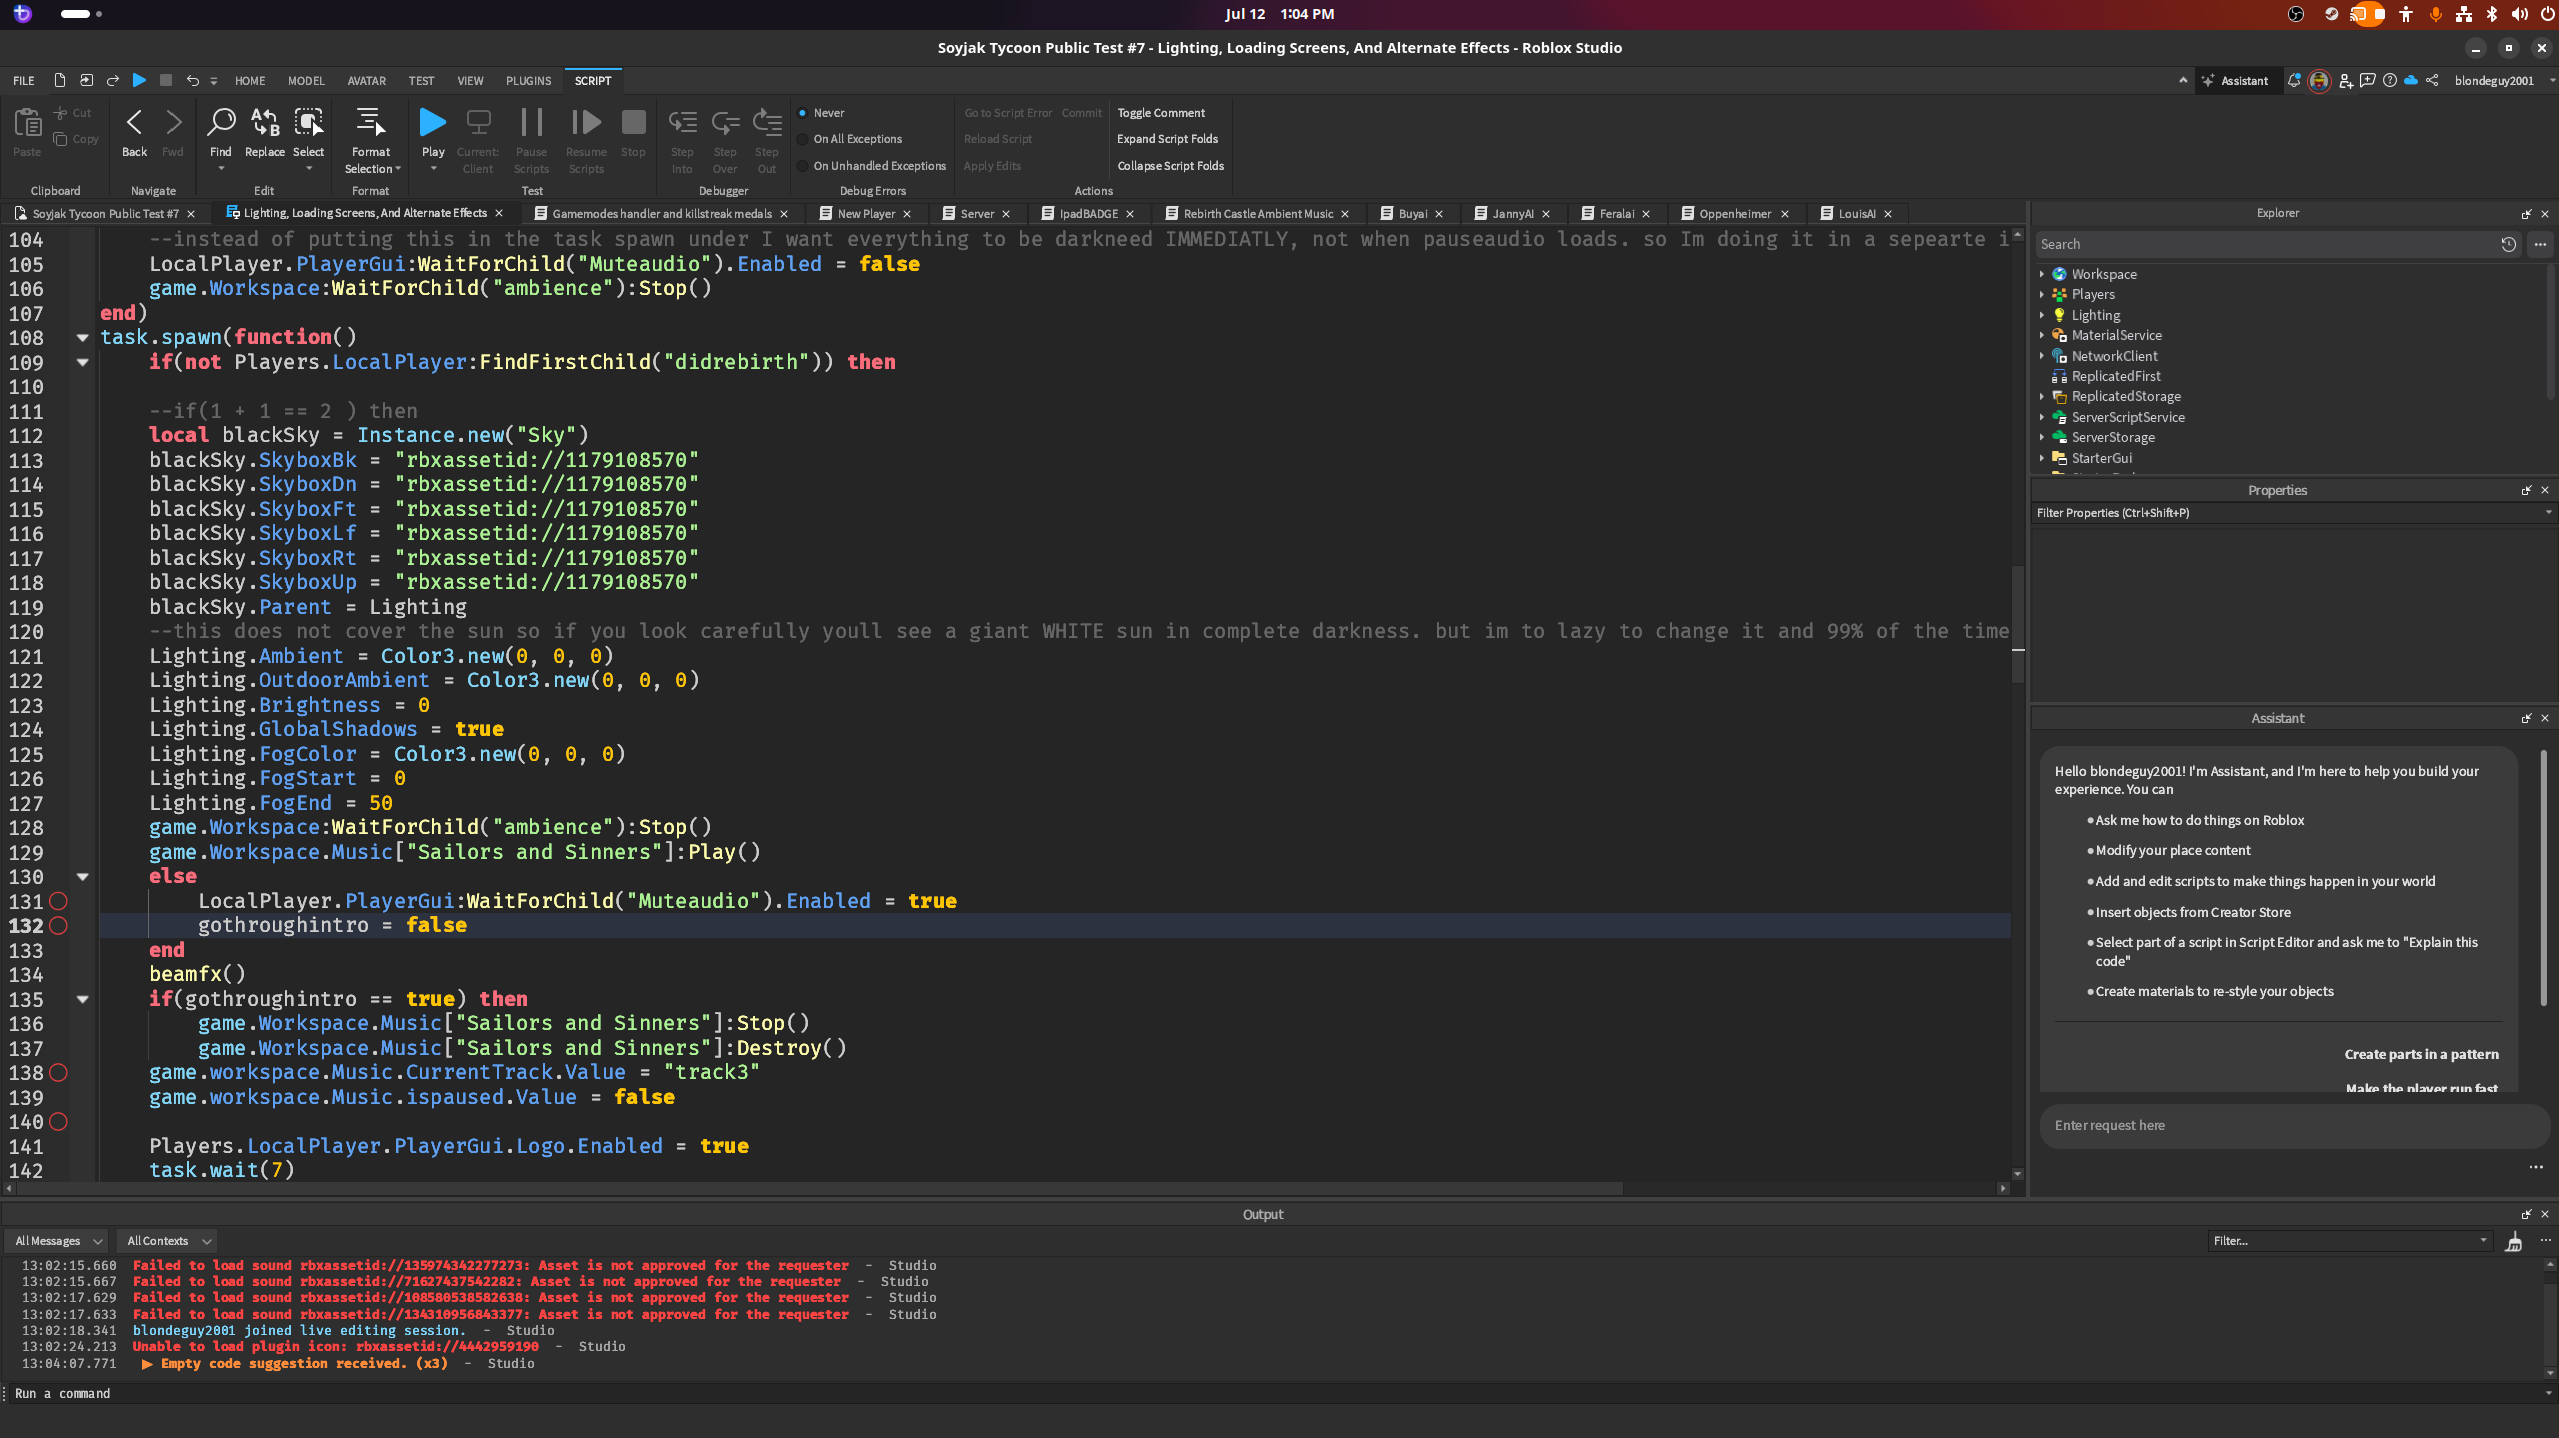Viewport: 2559px width, 1438px height.
Task: Expand ReplicatedStorage tree node
Action: 2042,397
